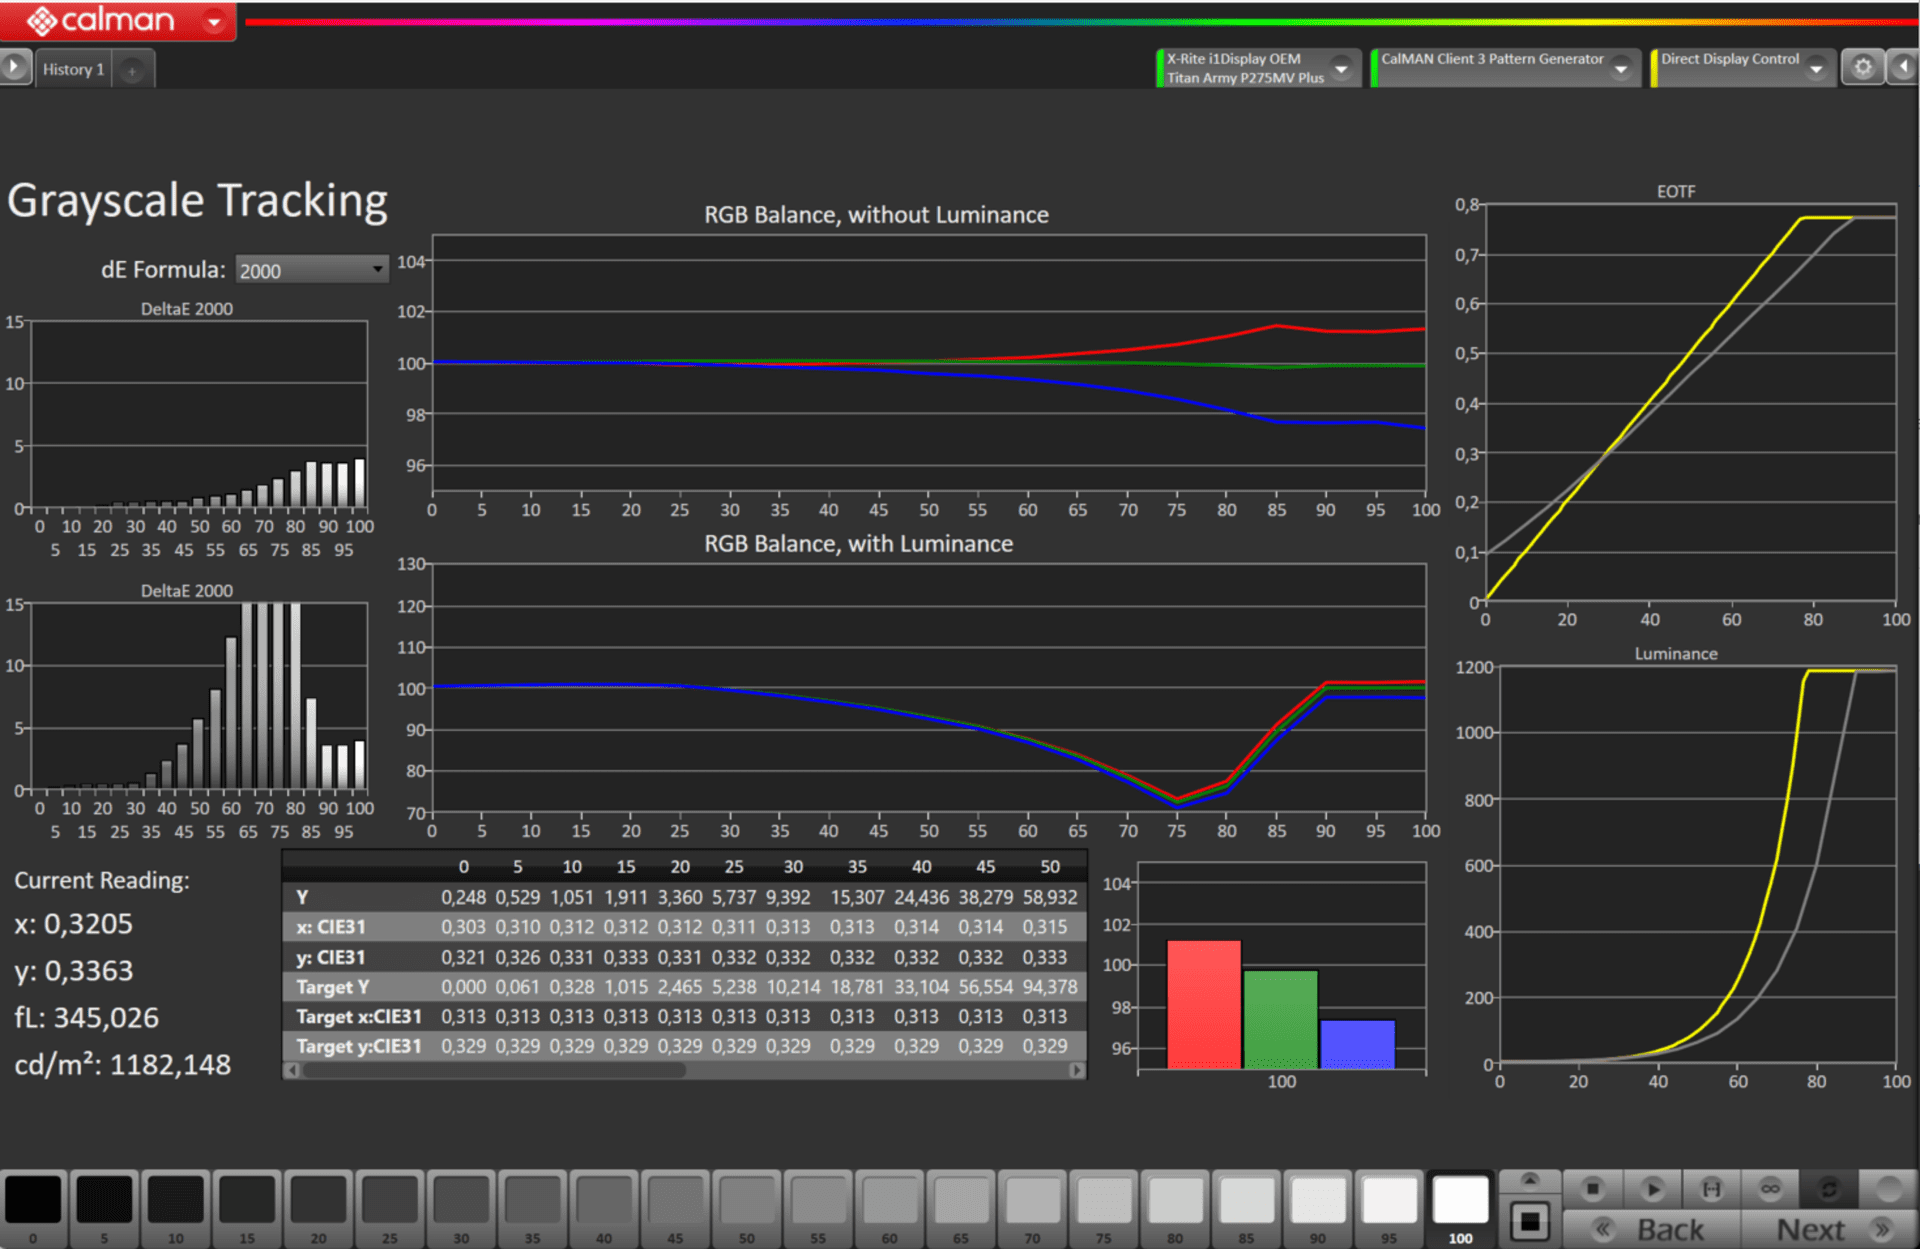Open the dE Formula dropdown

pos(312,270)
